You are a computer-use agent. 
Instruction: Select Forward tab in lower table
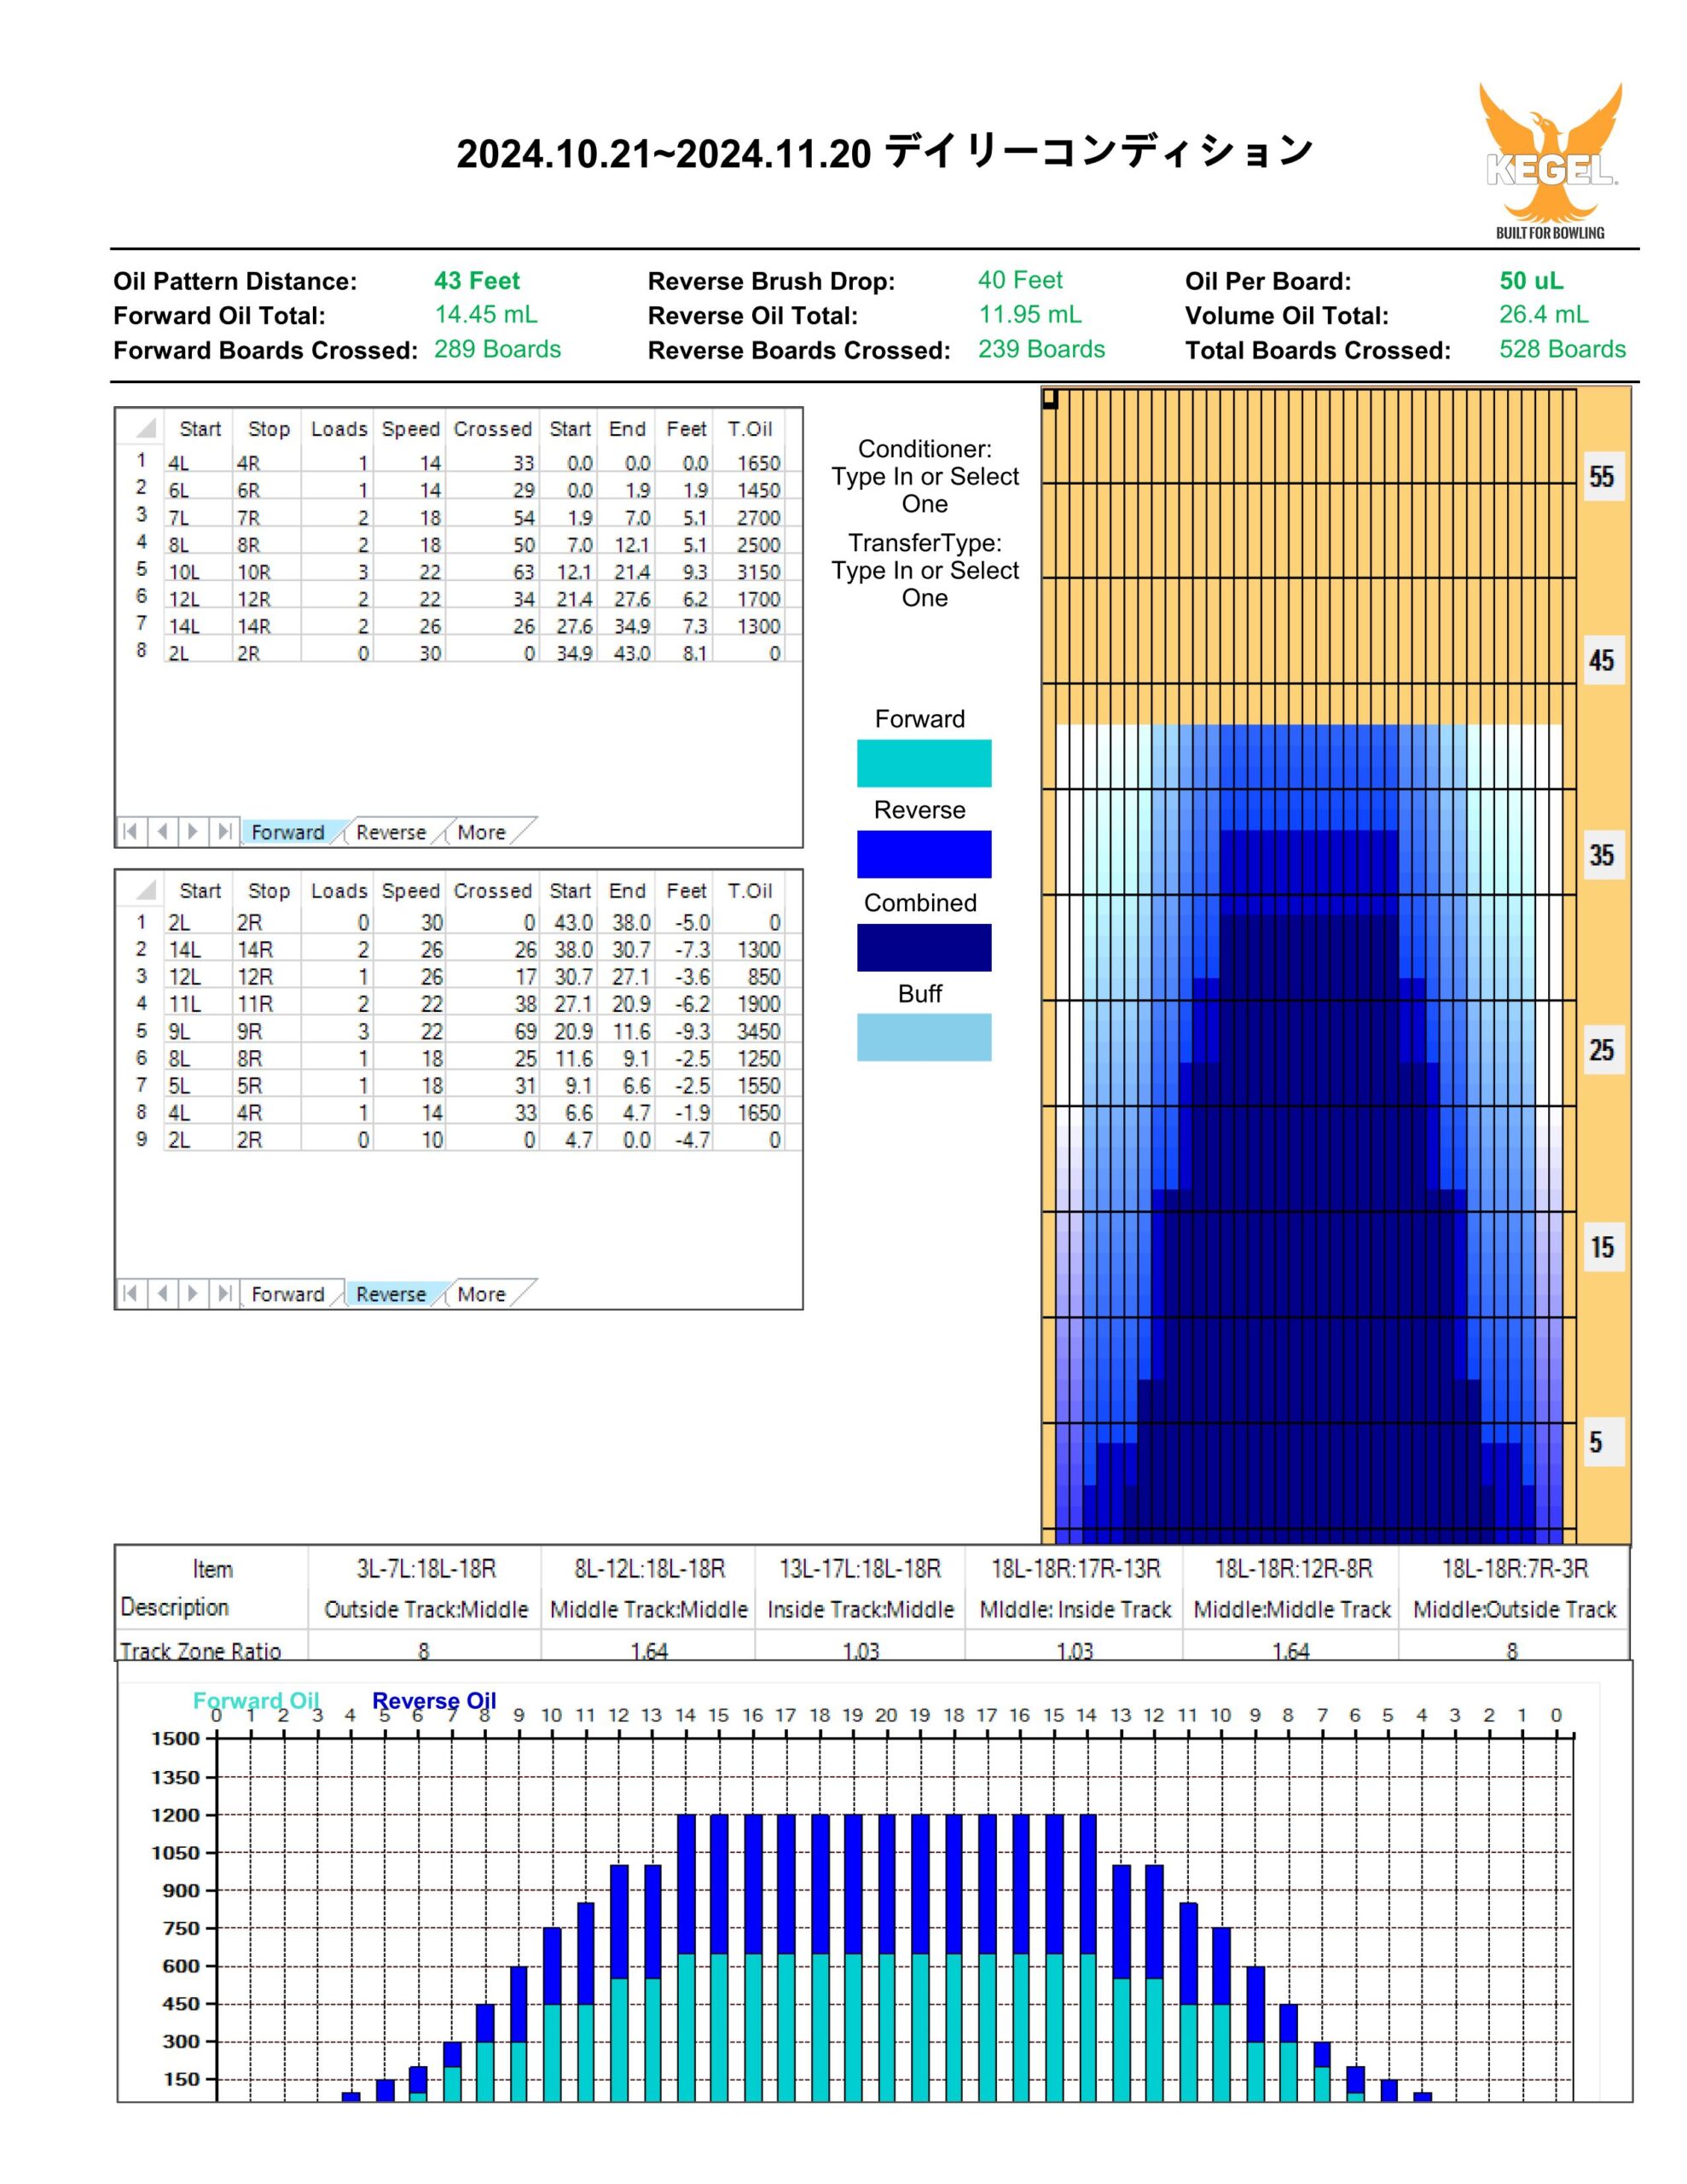pos(288,1294)
